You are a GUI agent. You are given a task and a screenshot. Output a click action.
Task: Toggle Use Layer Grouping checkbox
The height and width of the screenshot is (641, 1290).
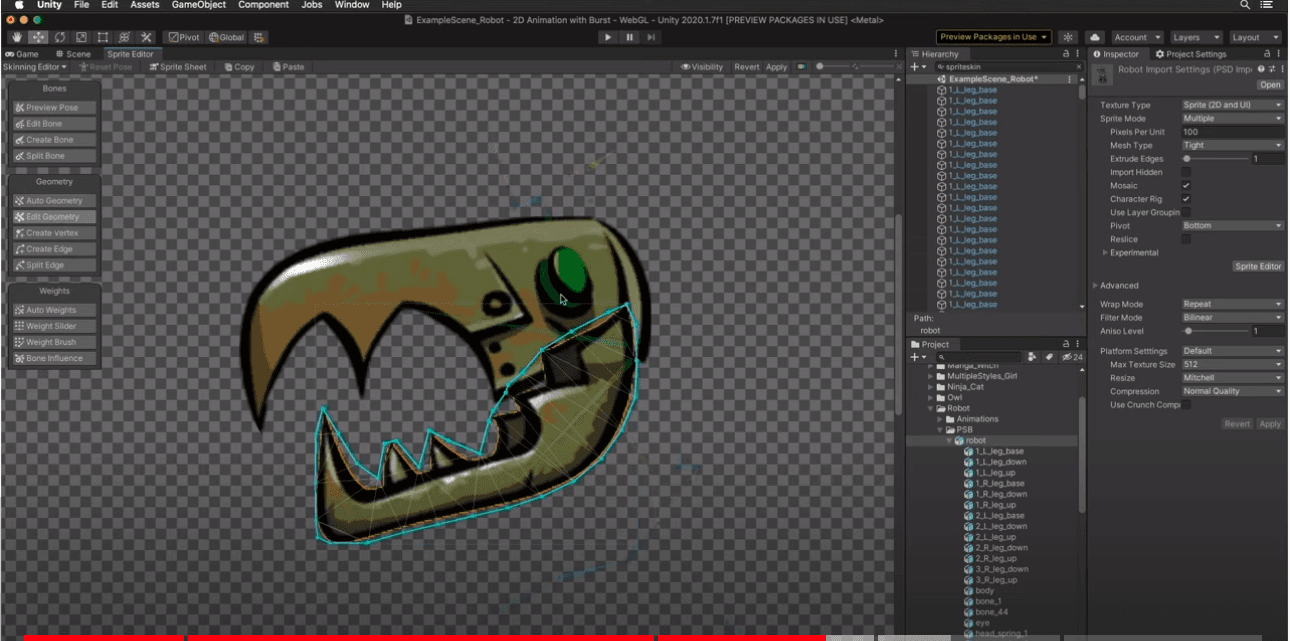[x=1186, y=212]
